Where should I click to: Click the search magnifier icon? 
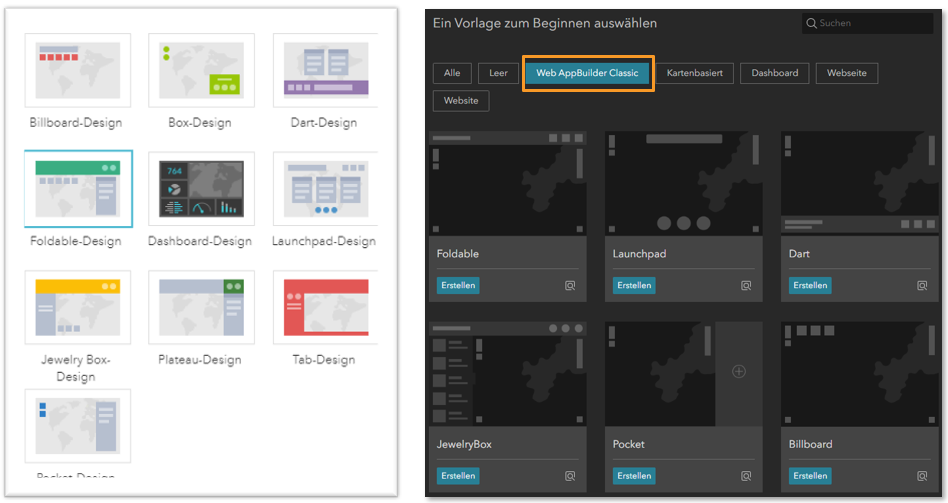[811, 23]
